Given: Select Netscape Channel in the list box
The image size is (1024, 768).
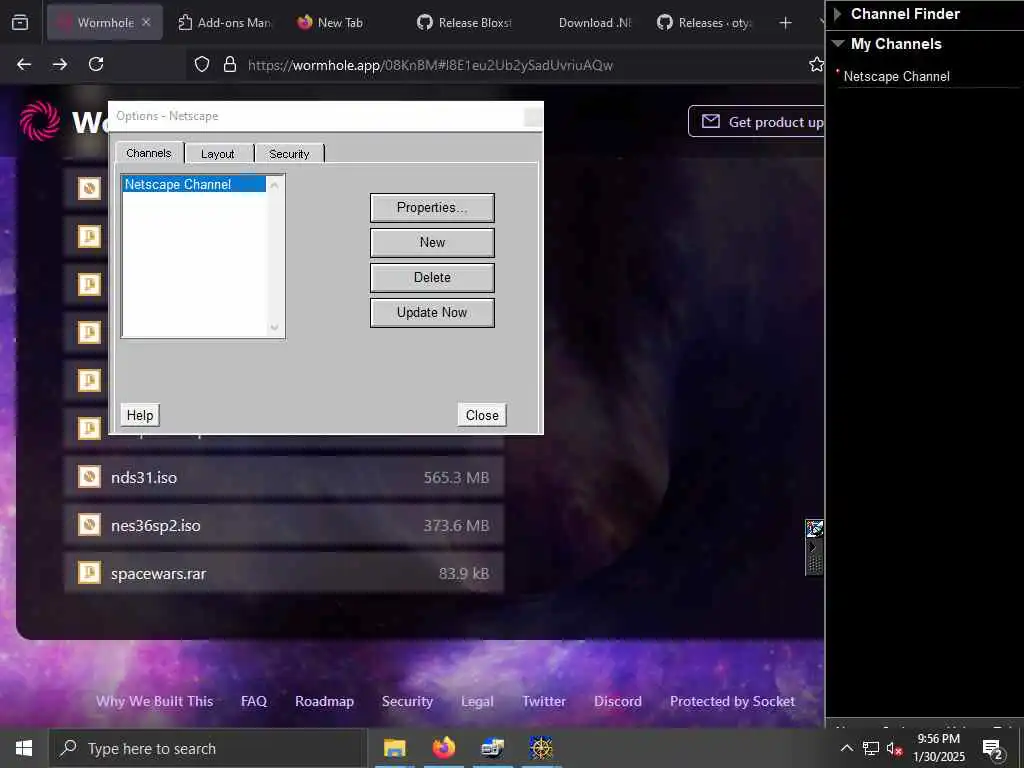Looking at the screenshot, I should click(x=194, y=185).
